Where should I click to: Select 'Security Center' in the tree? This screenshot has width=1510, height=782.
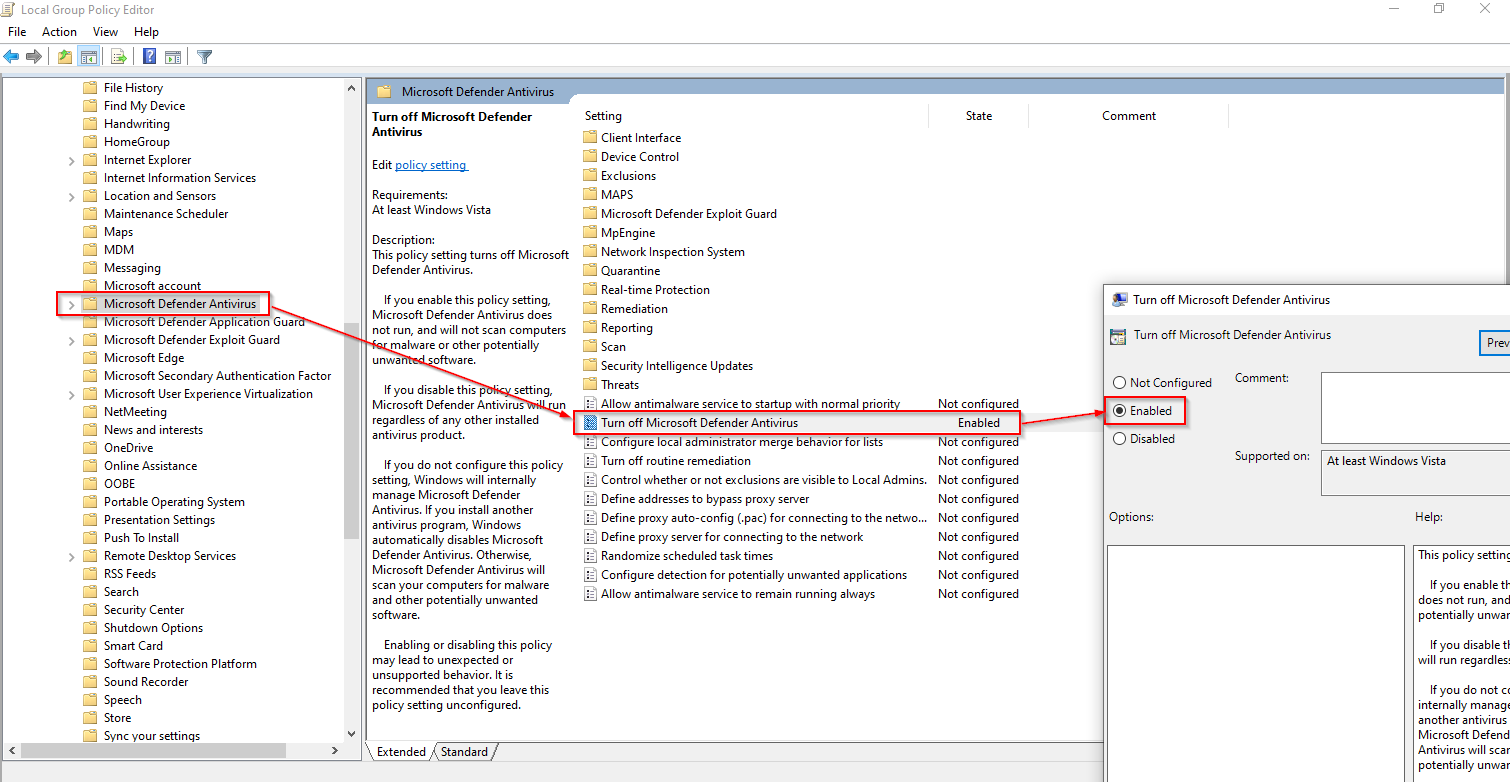pyautogui.click(x=144, y=610)
